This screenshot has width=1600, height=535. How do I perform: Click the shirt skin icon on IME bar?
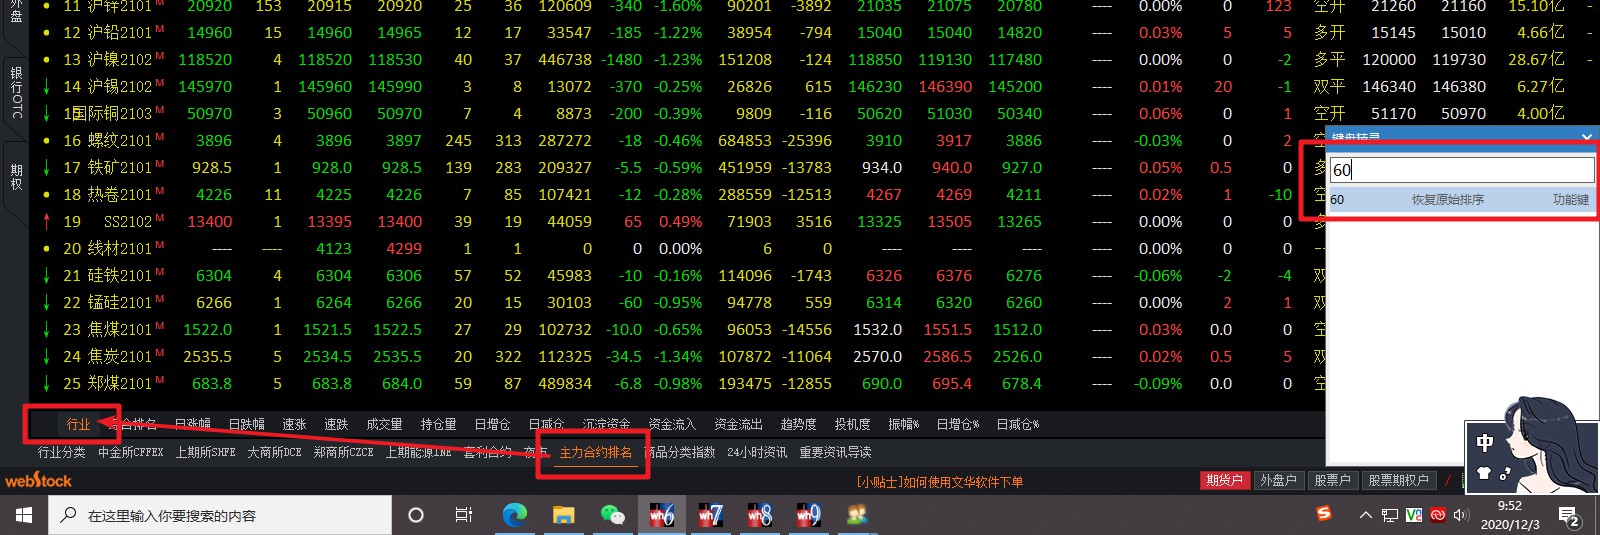click(1484, 473)
